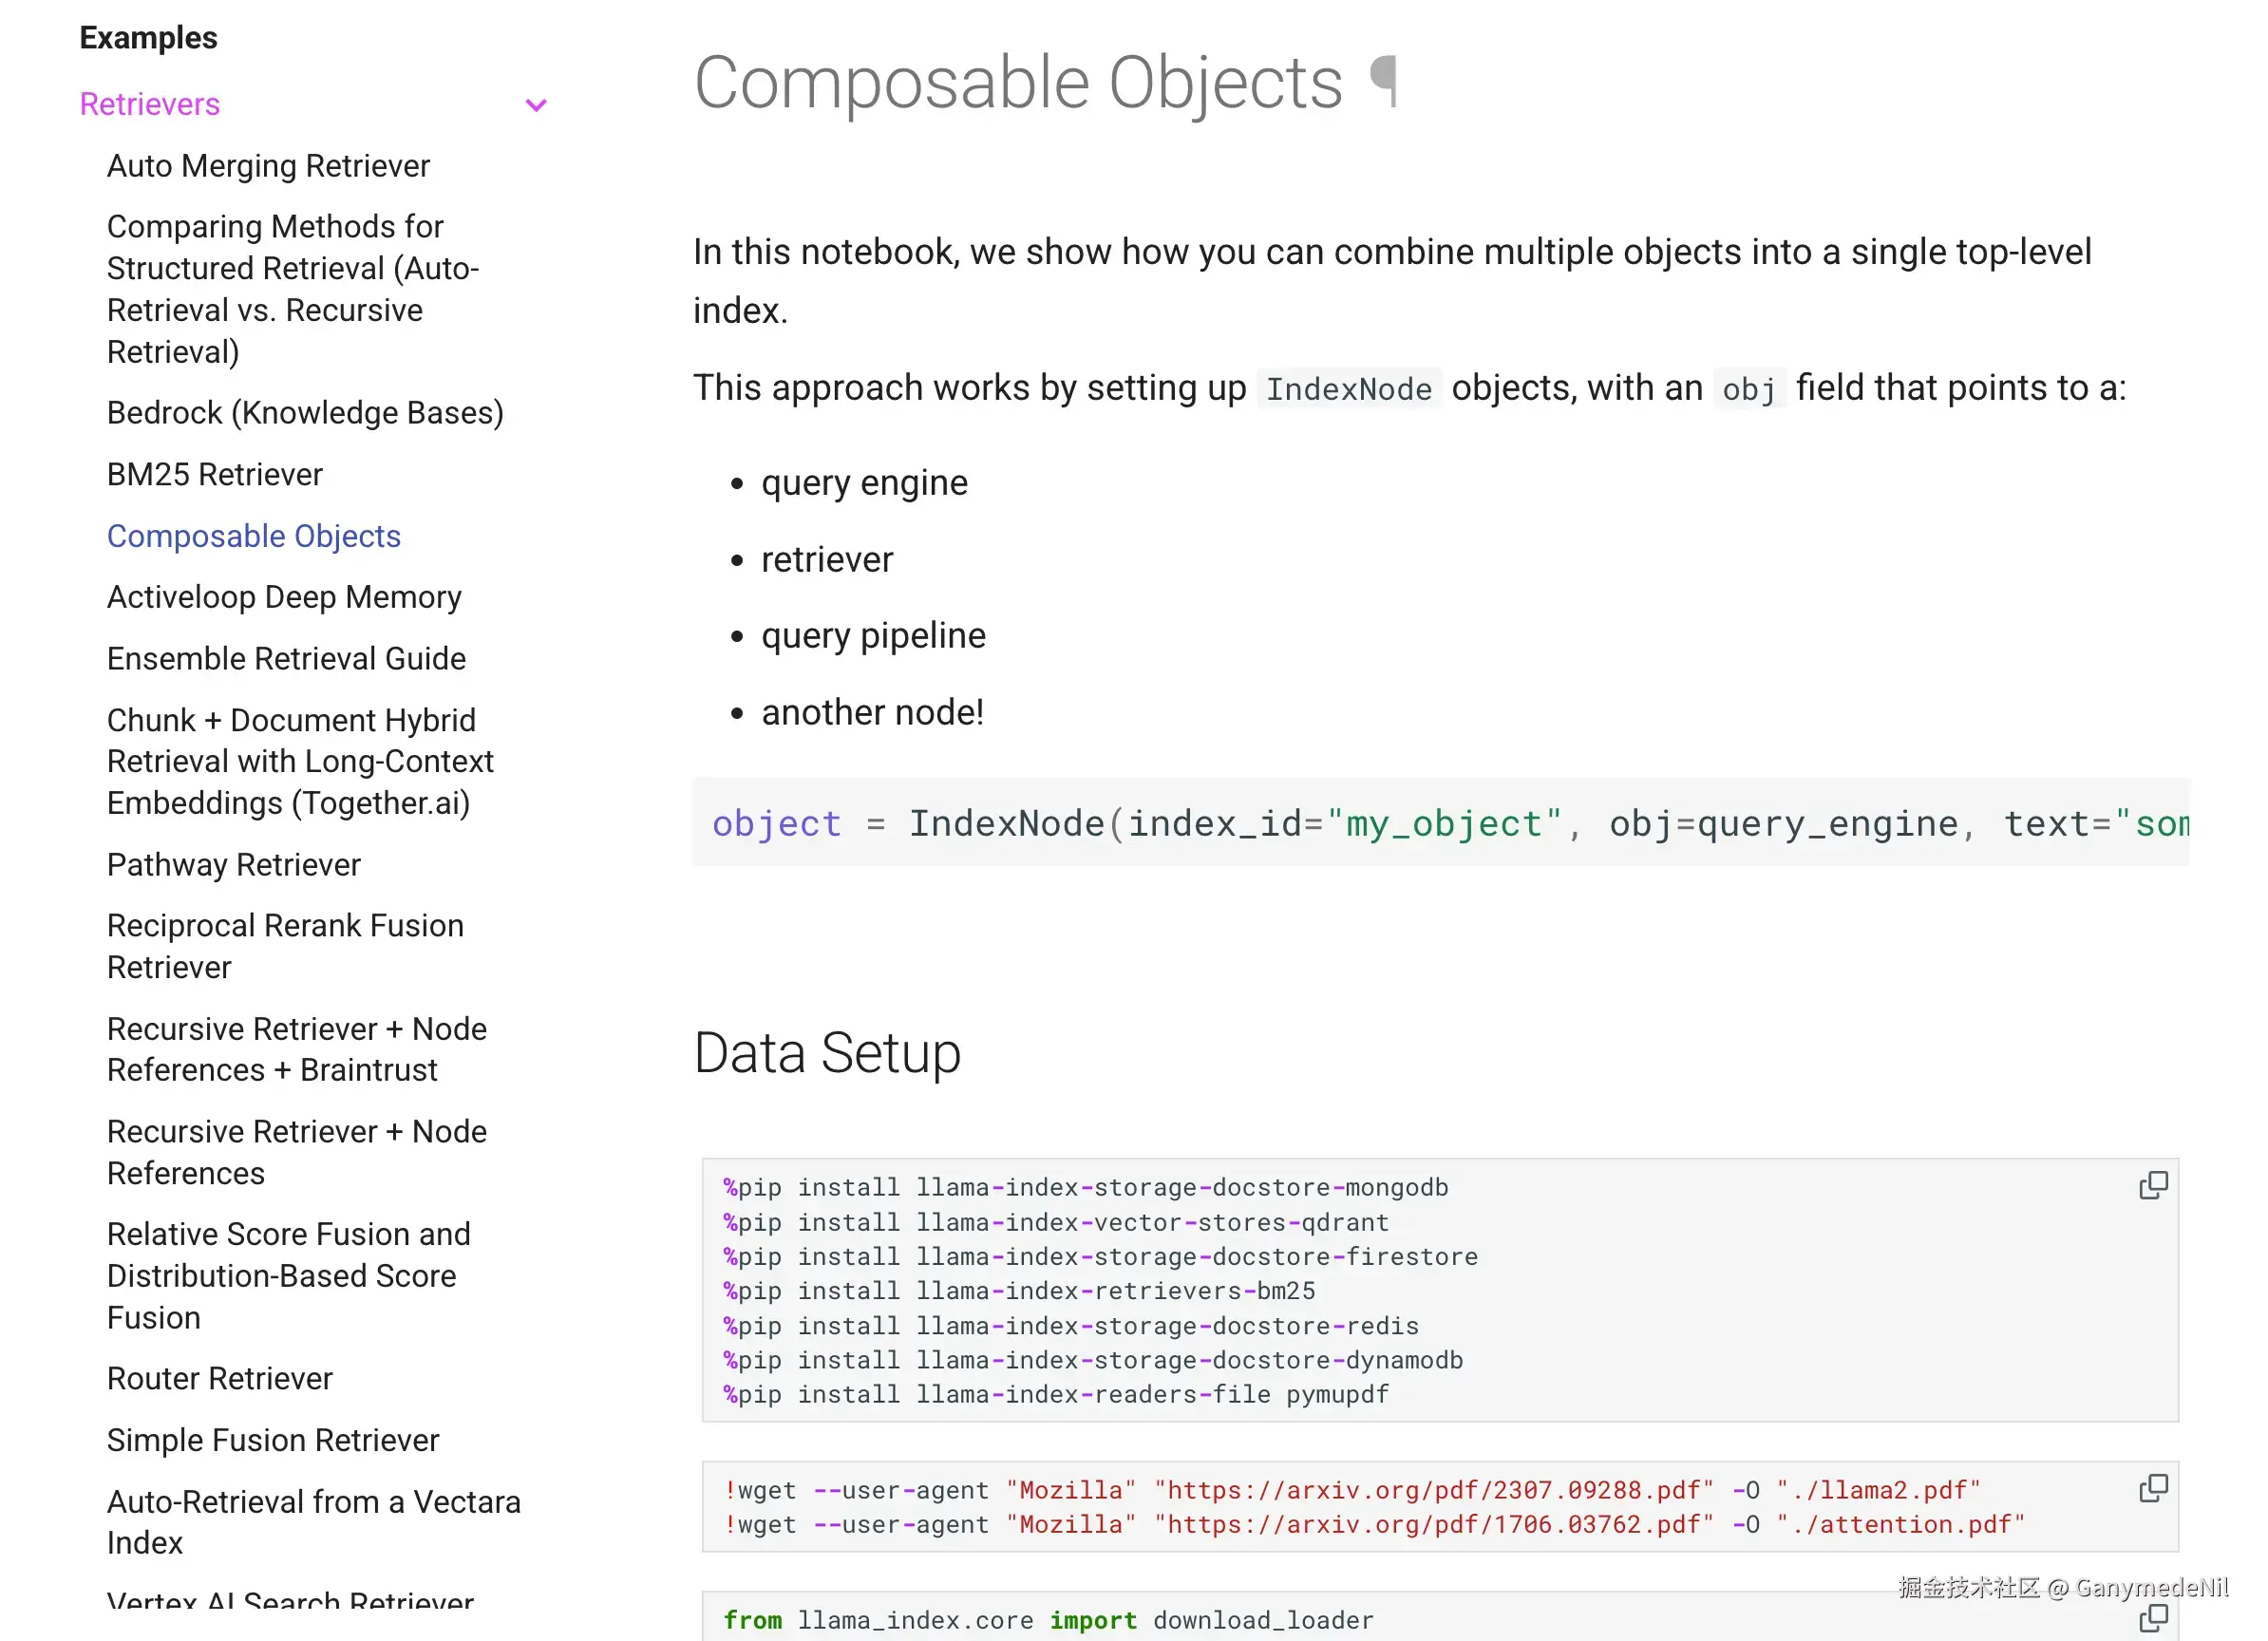Viewport: 2268px width, 1641px height.
Task: Open Ensemble Retrieval Guide
Action: click(x=286, y=659)
